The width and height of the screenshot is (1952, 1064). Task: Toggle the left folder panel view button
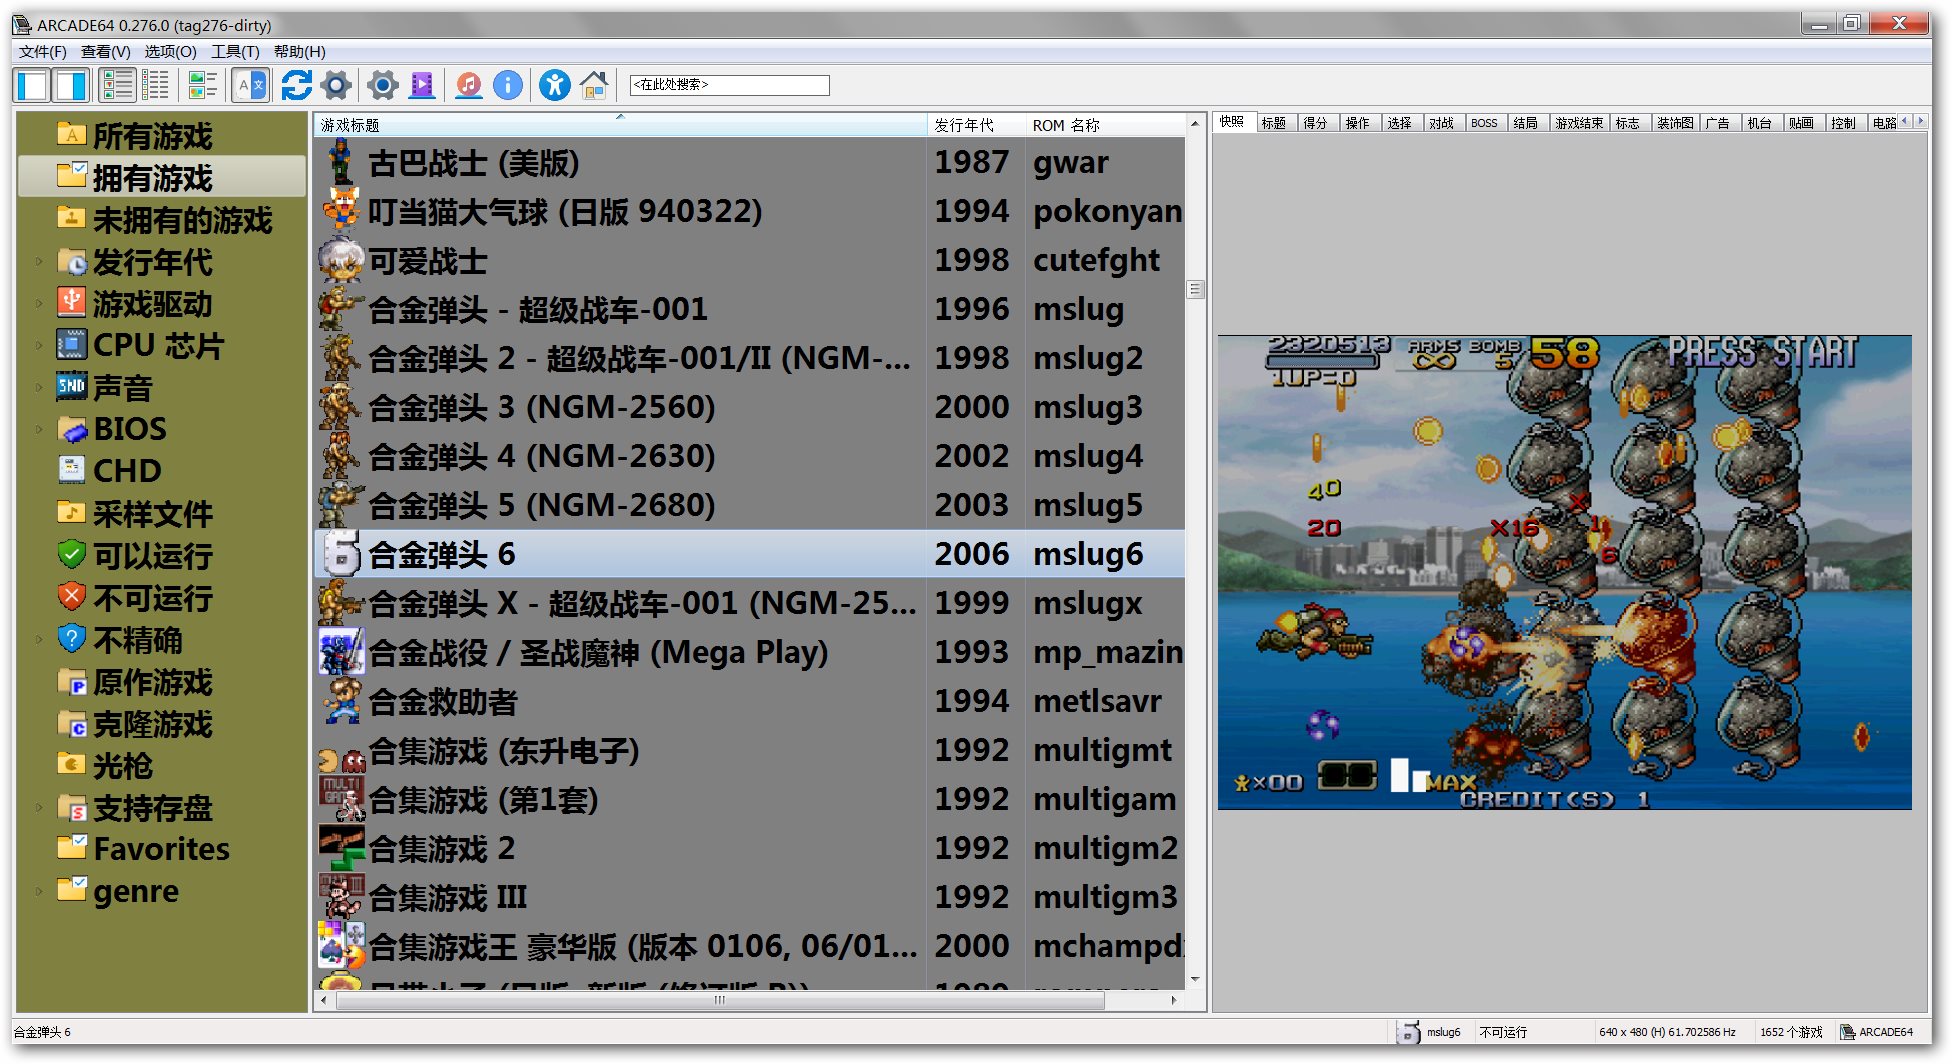click(x=32, y=86)
